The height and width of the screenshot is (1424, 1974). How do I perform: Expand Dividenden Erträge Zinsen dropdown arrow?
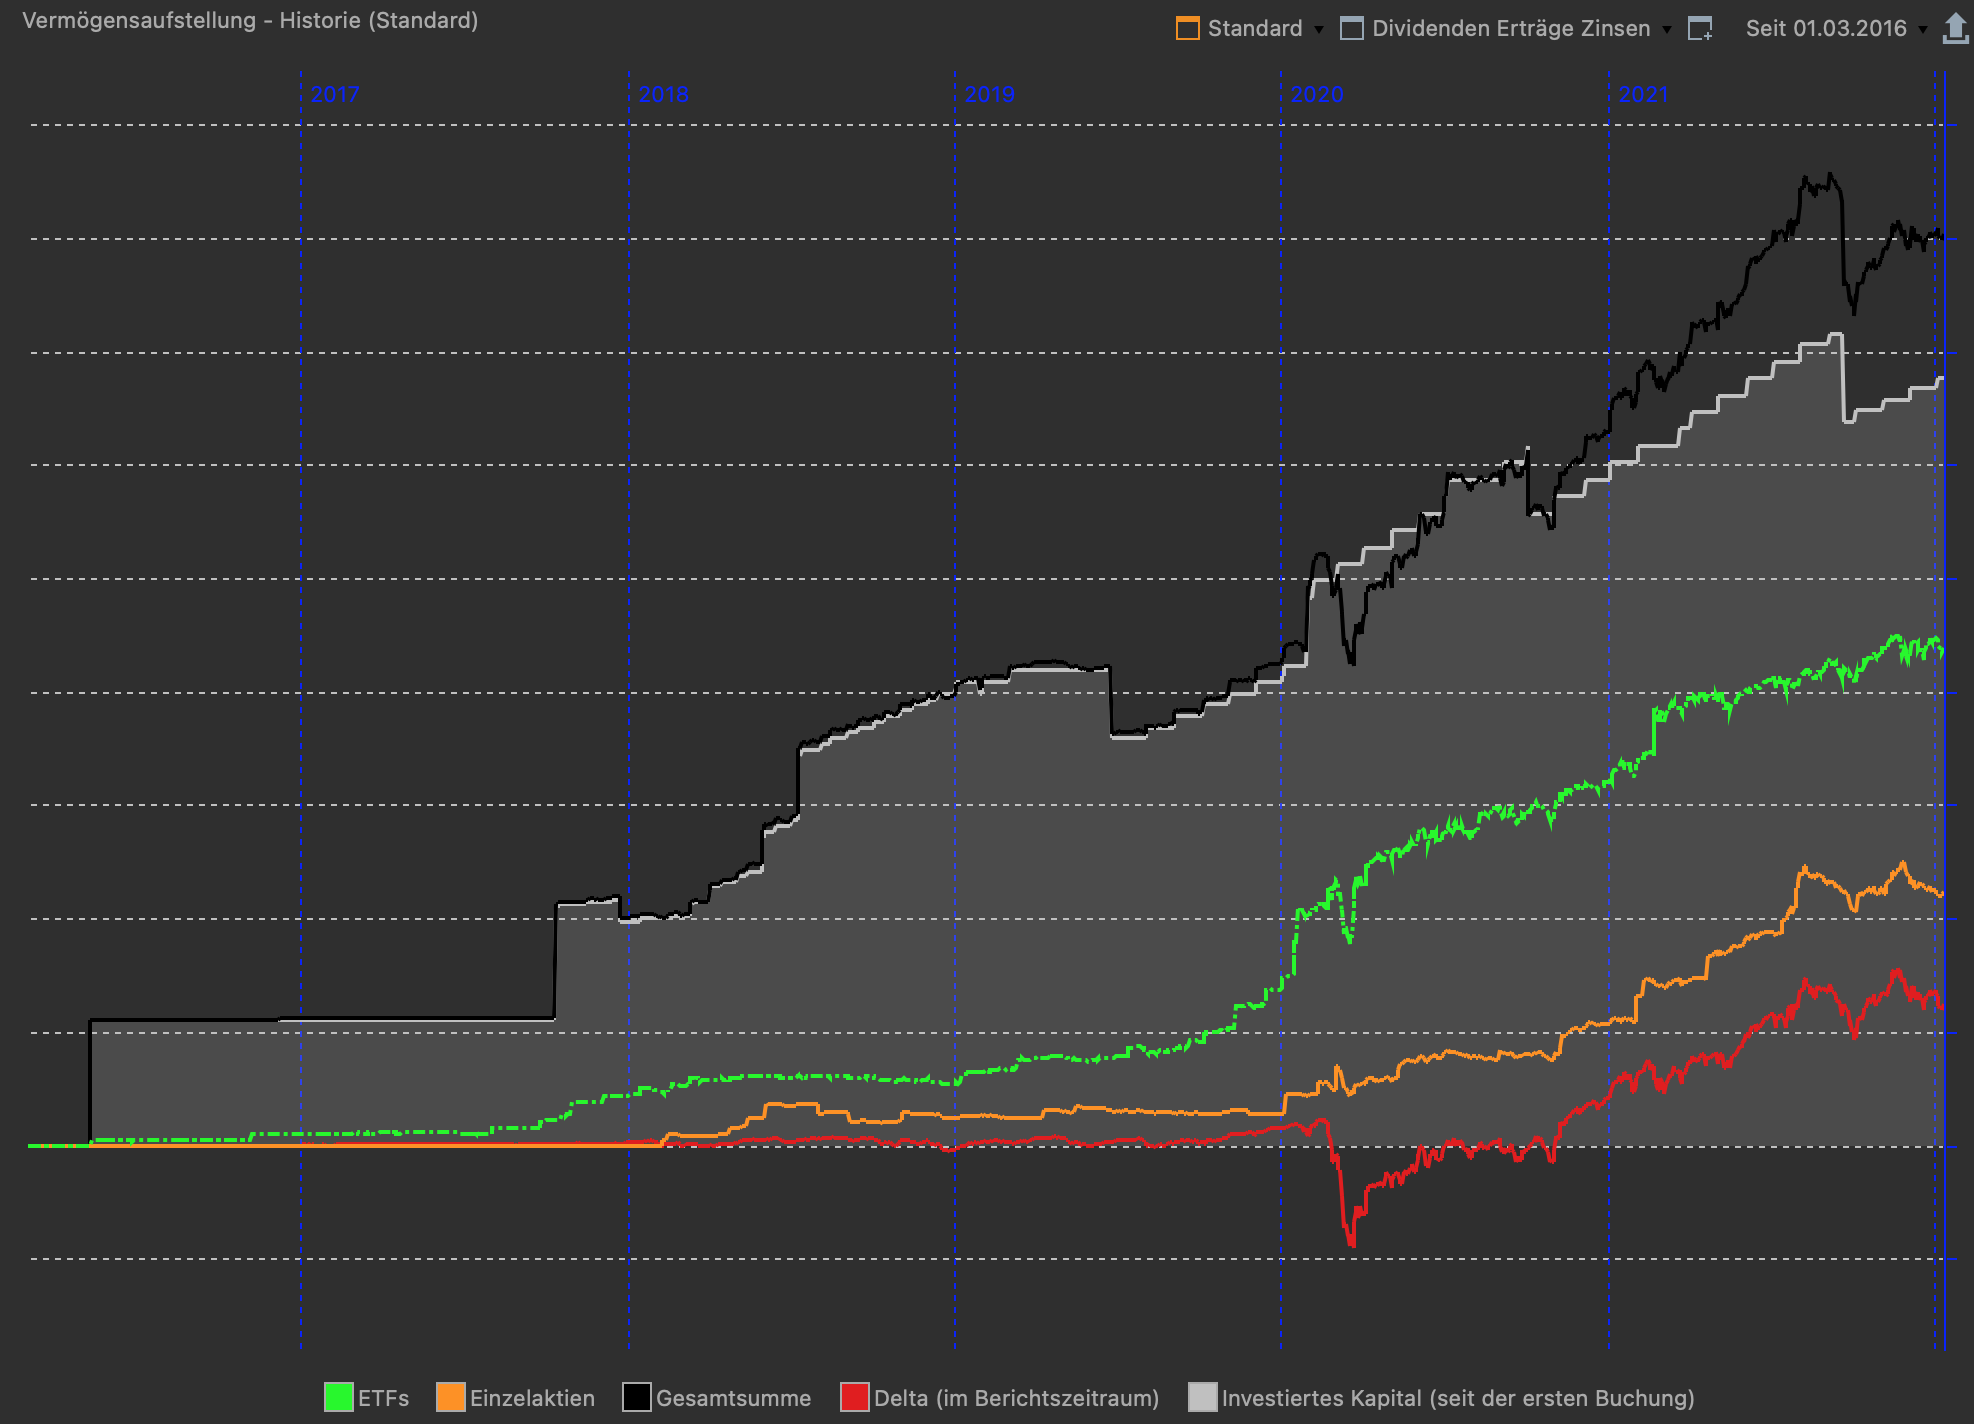click(1666, 29)
